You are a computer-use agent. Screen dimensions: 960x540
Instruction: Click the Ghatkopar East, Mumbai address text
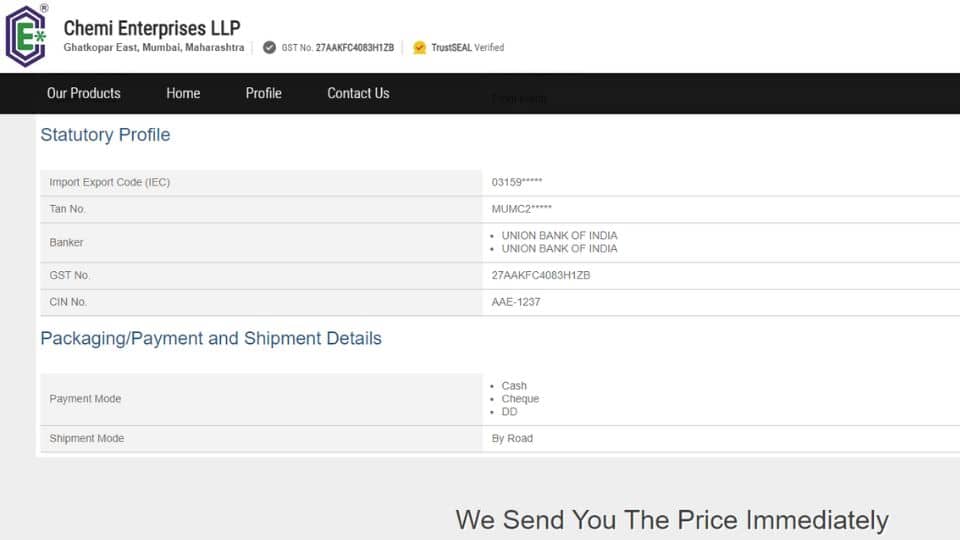coord(153,47)
